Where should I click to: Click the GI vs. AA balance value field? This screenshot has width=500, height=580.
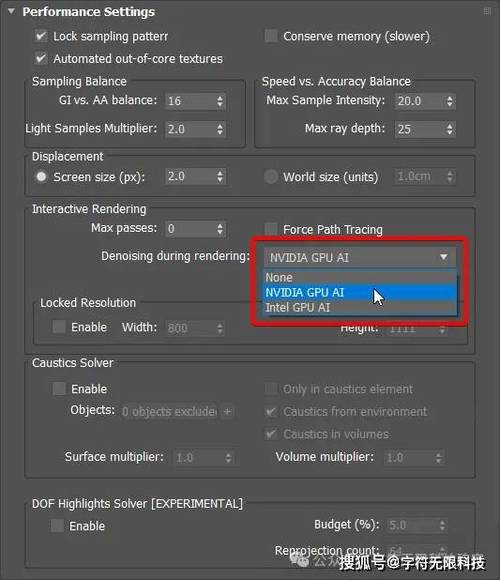189,101
